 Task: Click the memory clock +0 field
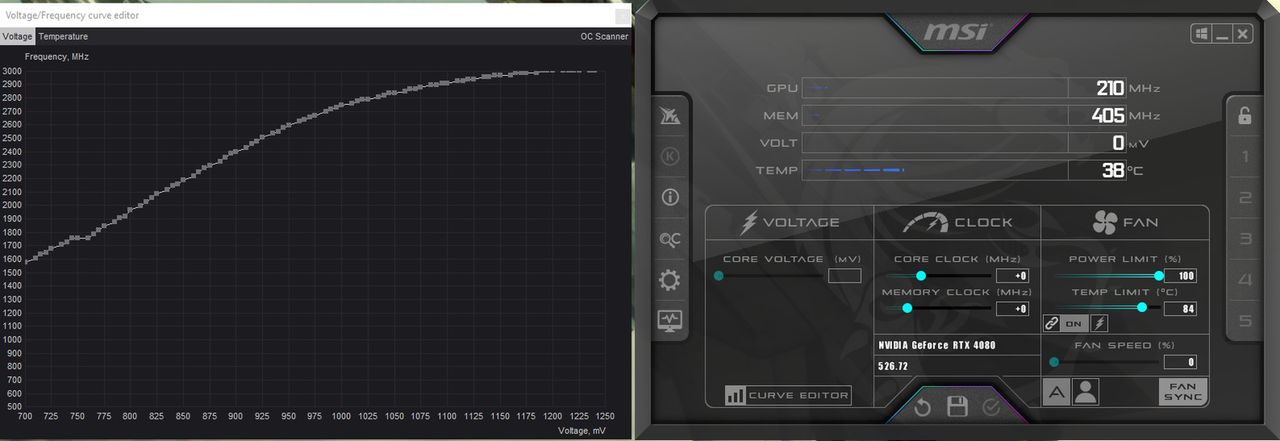(x=1013, y=308)
